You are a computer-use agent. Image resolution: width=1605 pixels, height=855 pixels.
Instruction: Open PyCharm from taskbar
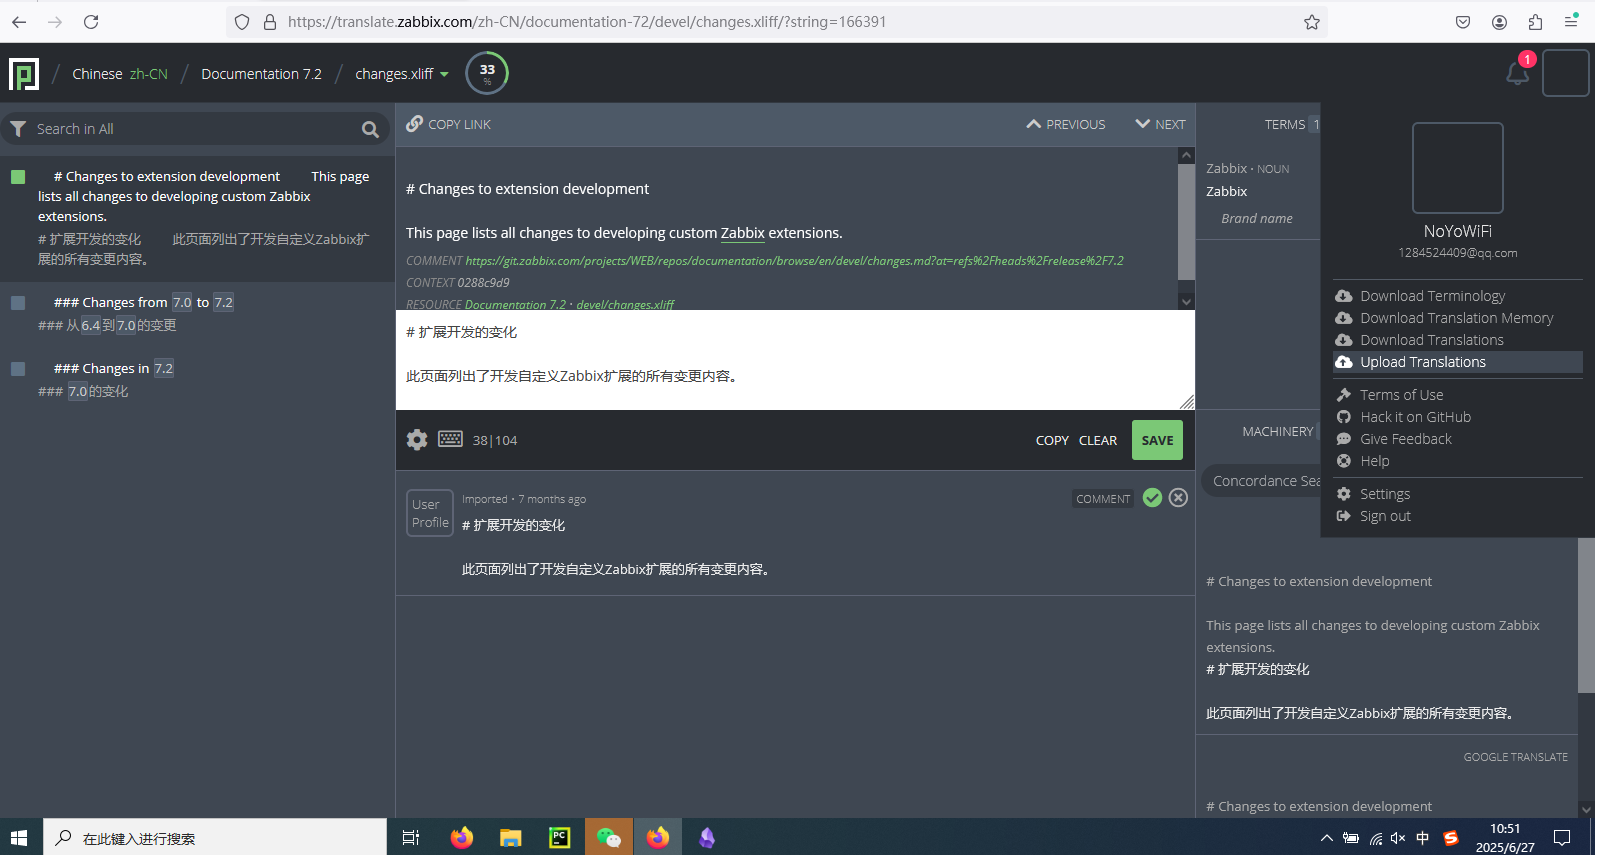pos(560,838)
